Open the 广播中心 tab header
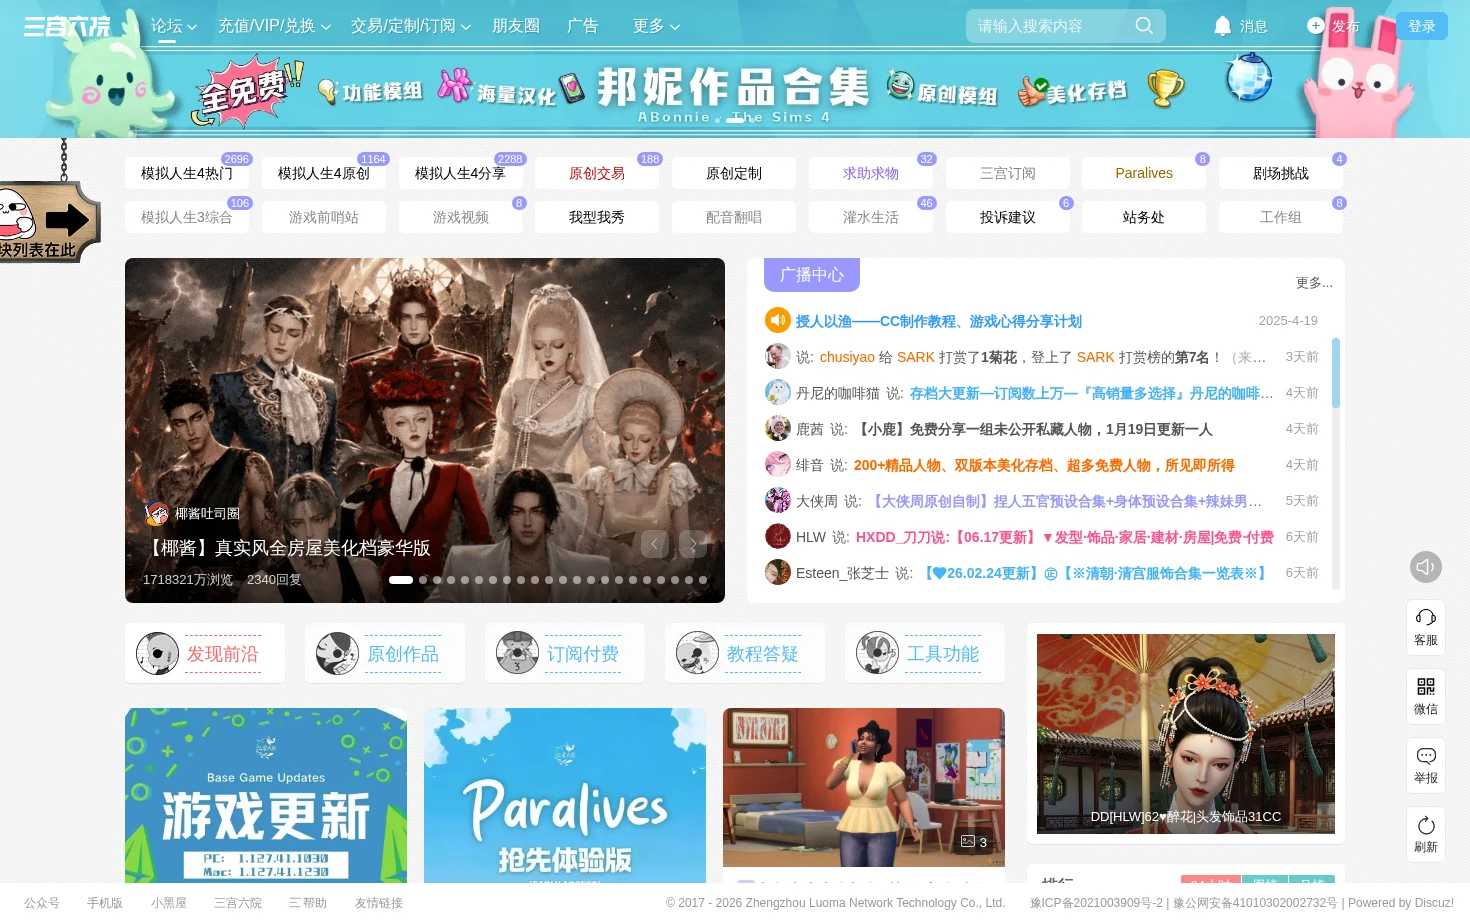The height and width of the screenshot is (923, 1470). pos(812,275)
